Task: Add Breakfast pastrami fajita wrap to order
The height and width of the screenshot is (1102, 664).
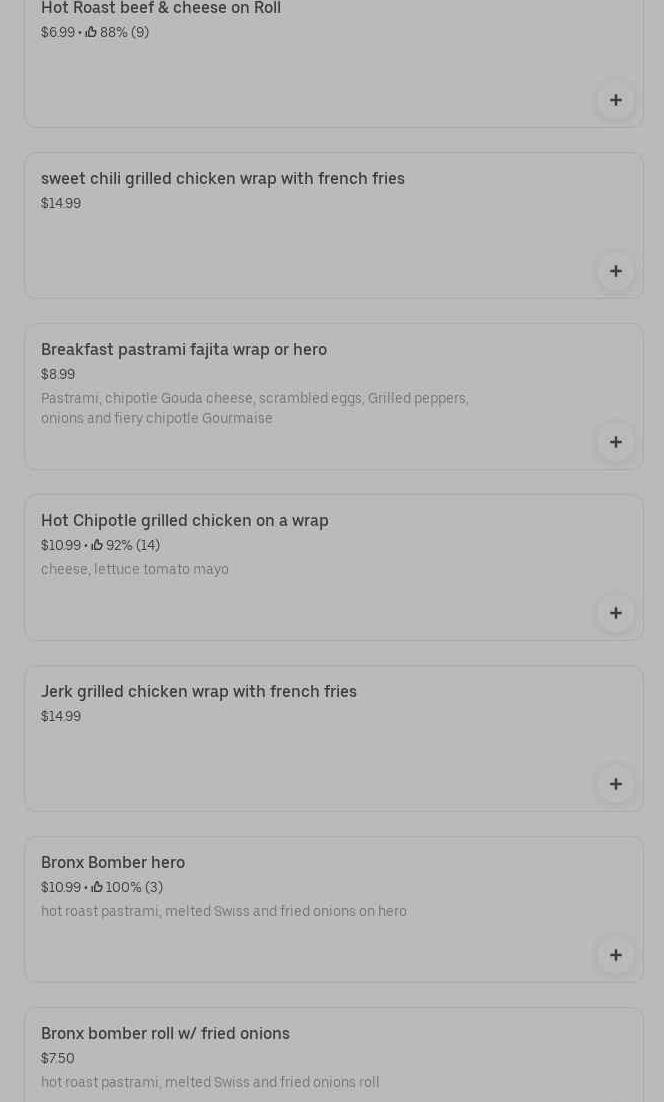Action: click(x=615, y=442)
